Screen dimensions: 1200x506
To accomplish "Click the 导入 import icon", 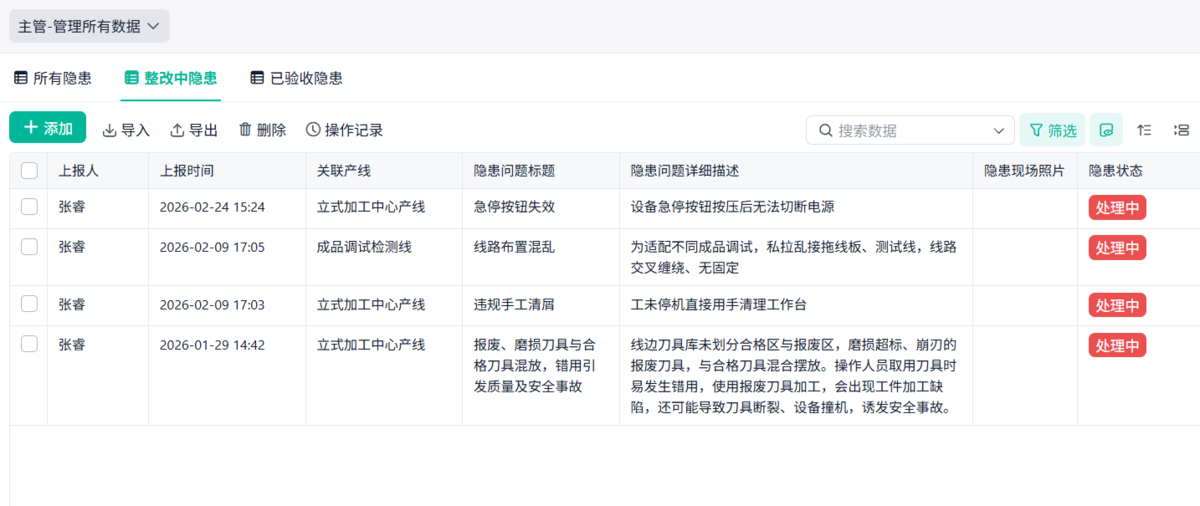I will (x=110, y=130).
